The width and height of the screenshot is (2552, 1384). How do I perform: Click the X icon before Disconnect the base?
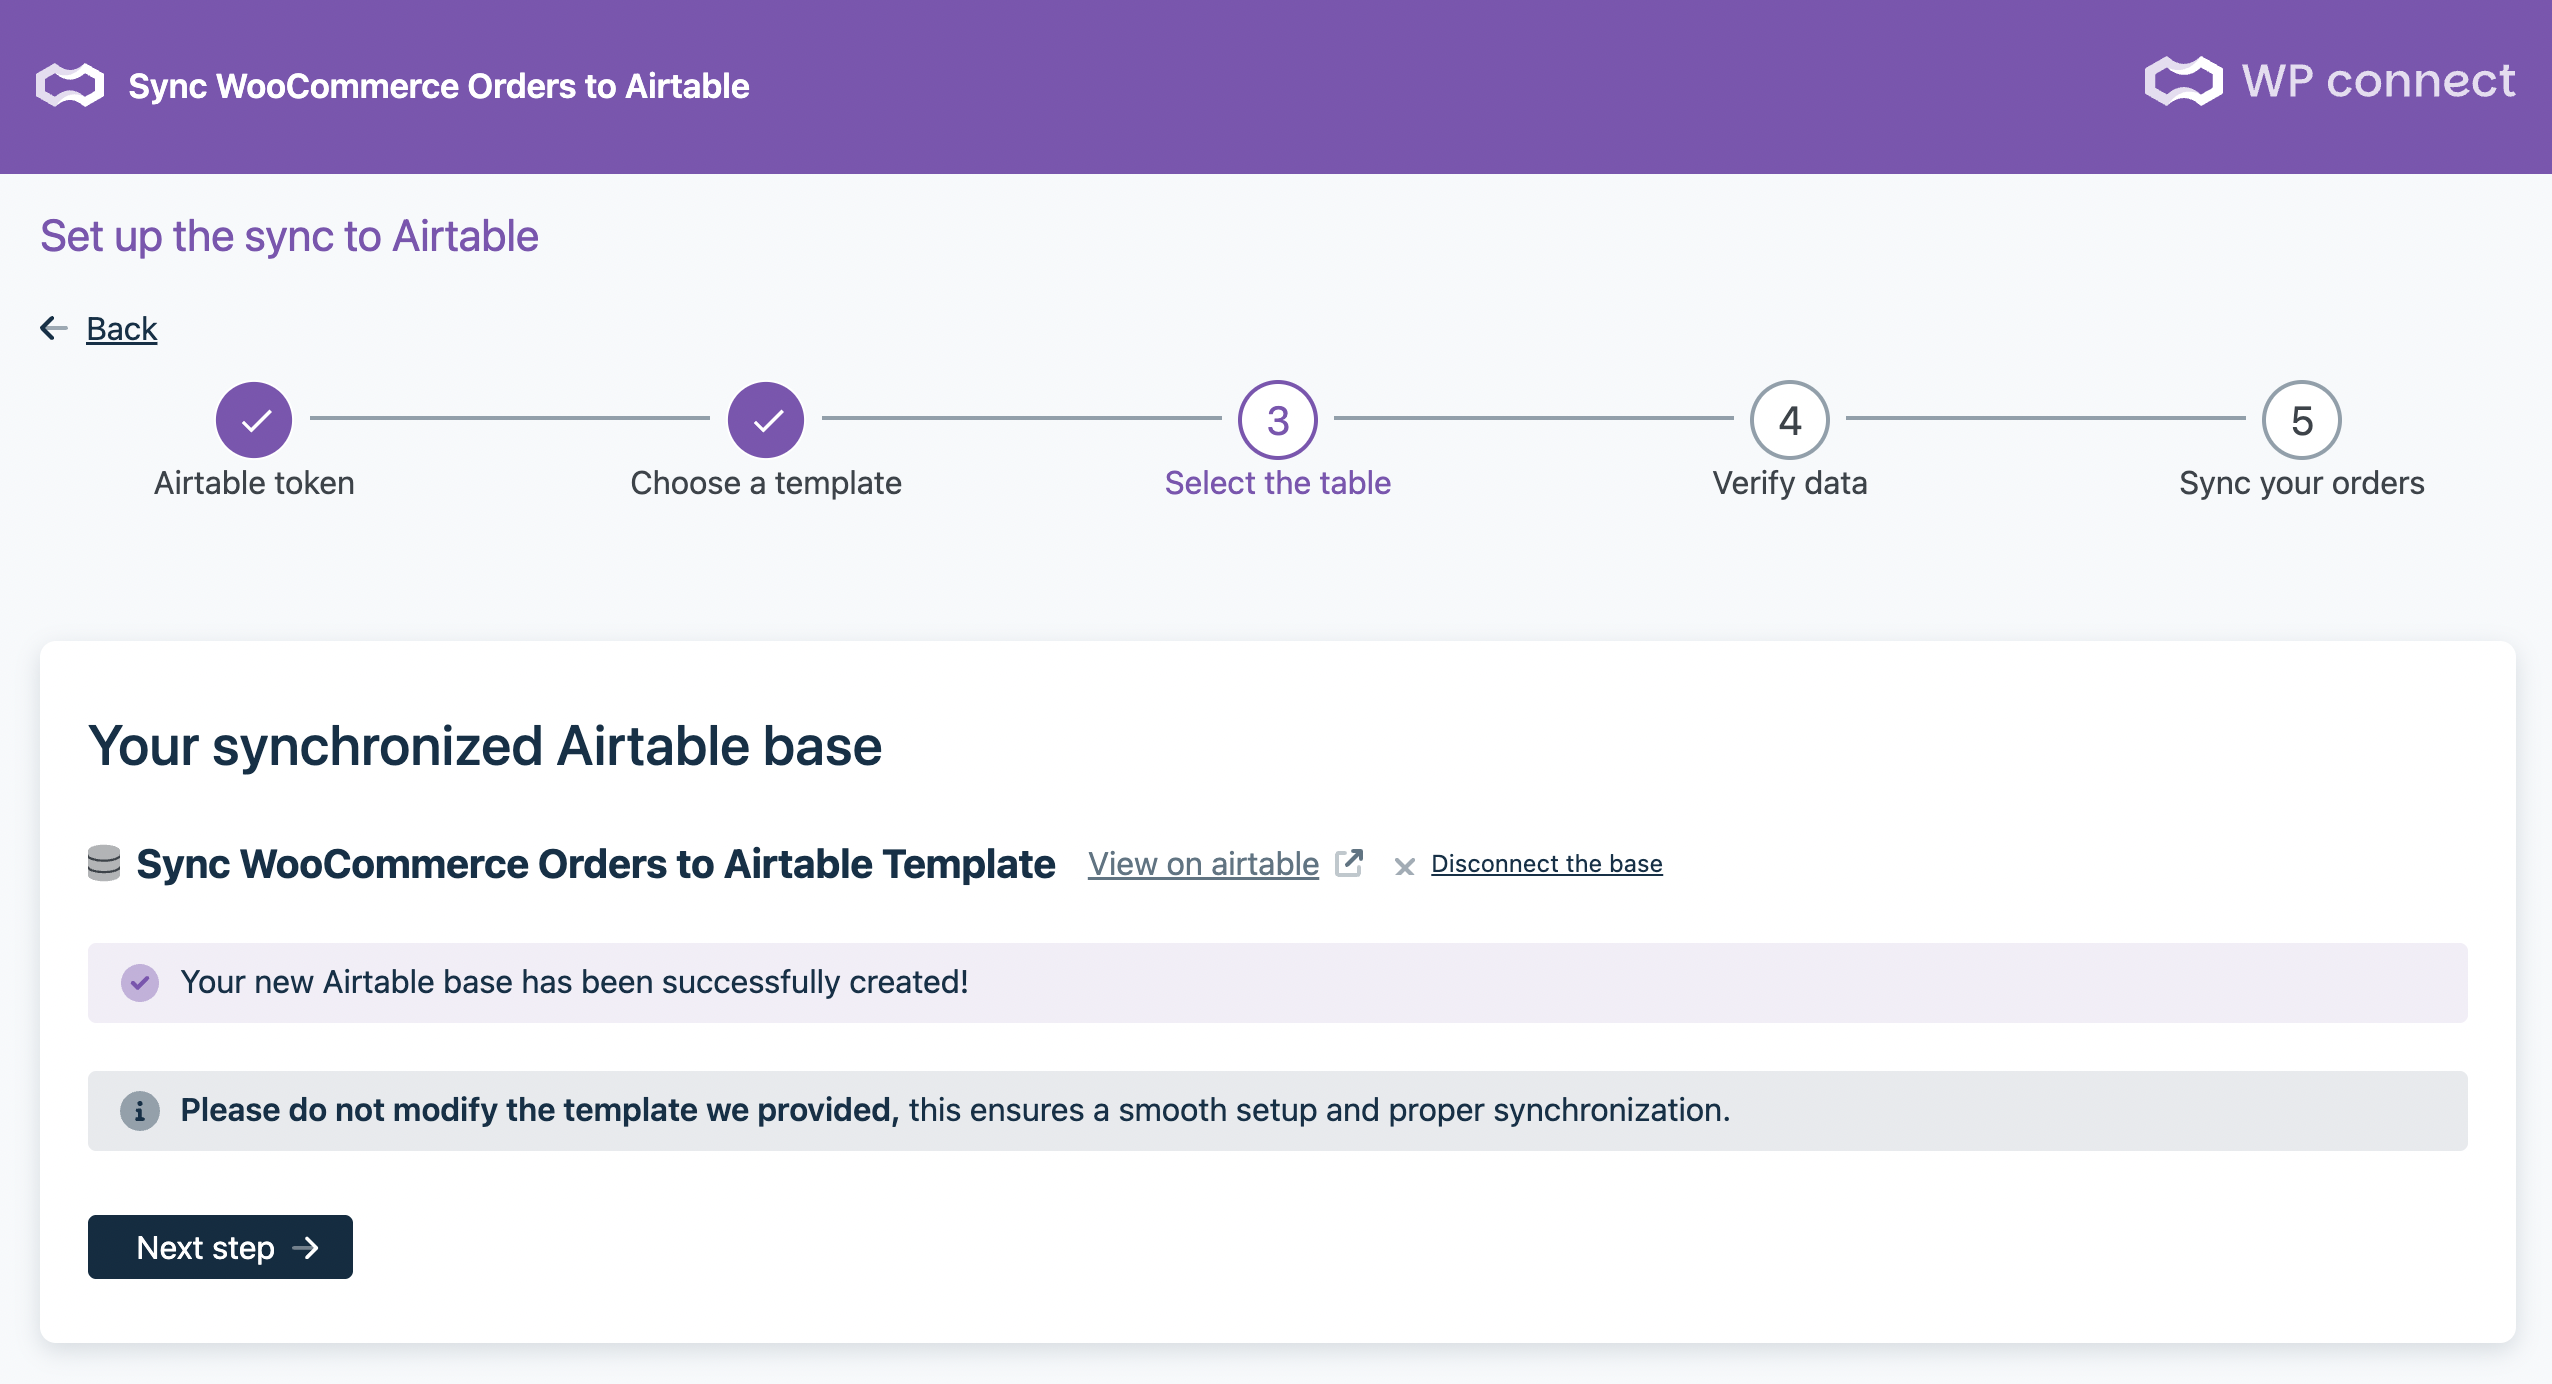[x=1404, y=866]
